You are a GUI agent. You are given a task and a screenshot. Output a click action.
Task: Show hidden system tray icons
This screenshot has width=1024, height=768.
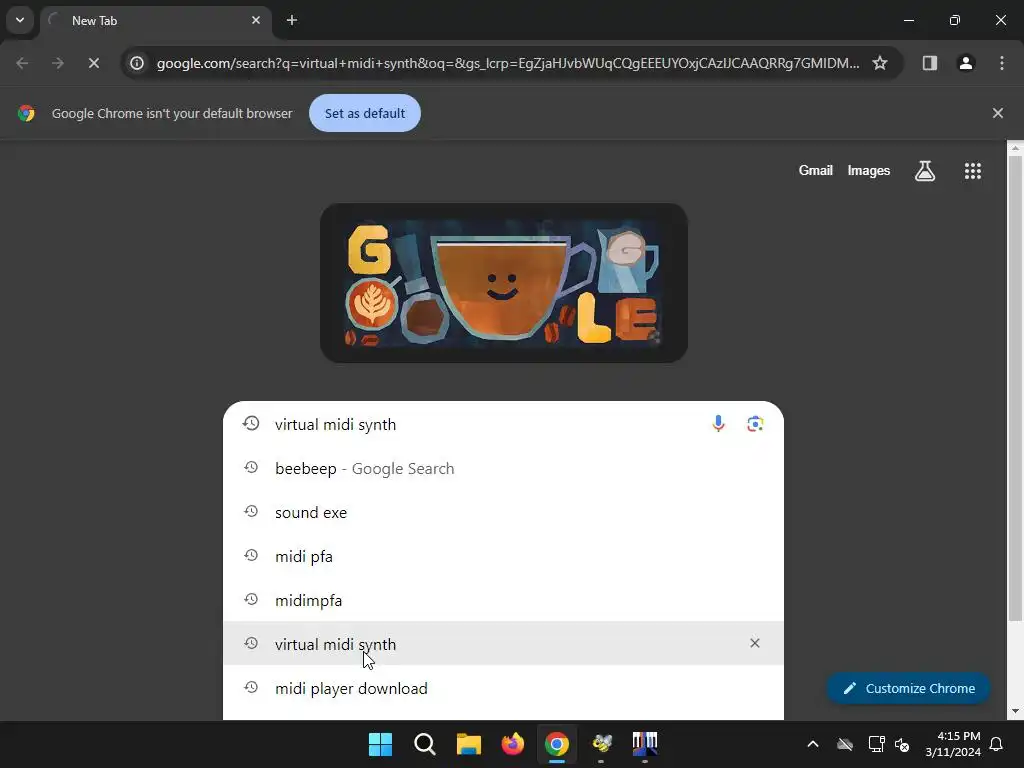tap(812, 744)
